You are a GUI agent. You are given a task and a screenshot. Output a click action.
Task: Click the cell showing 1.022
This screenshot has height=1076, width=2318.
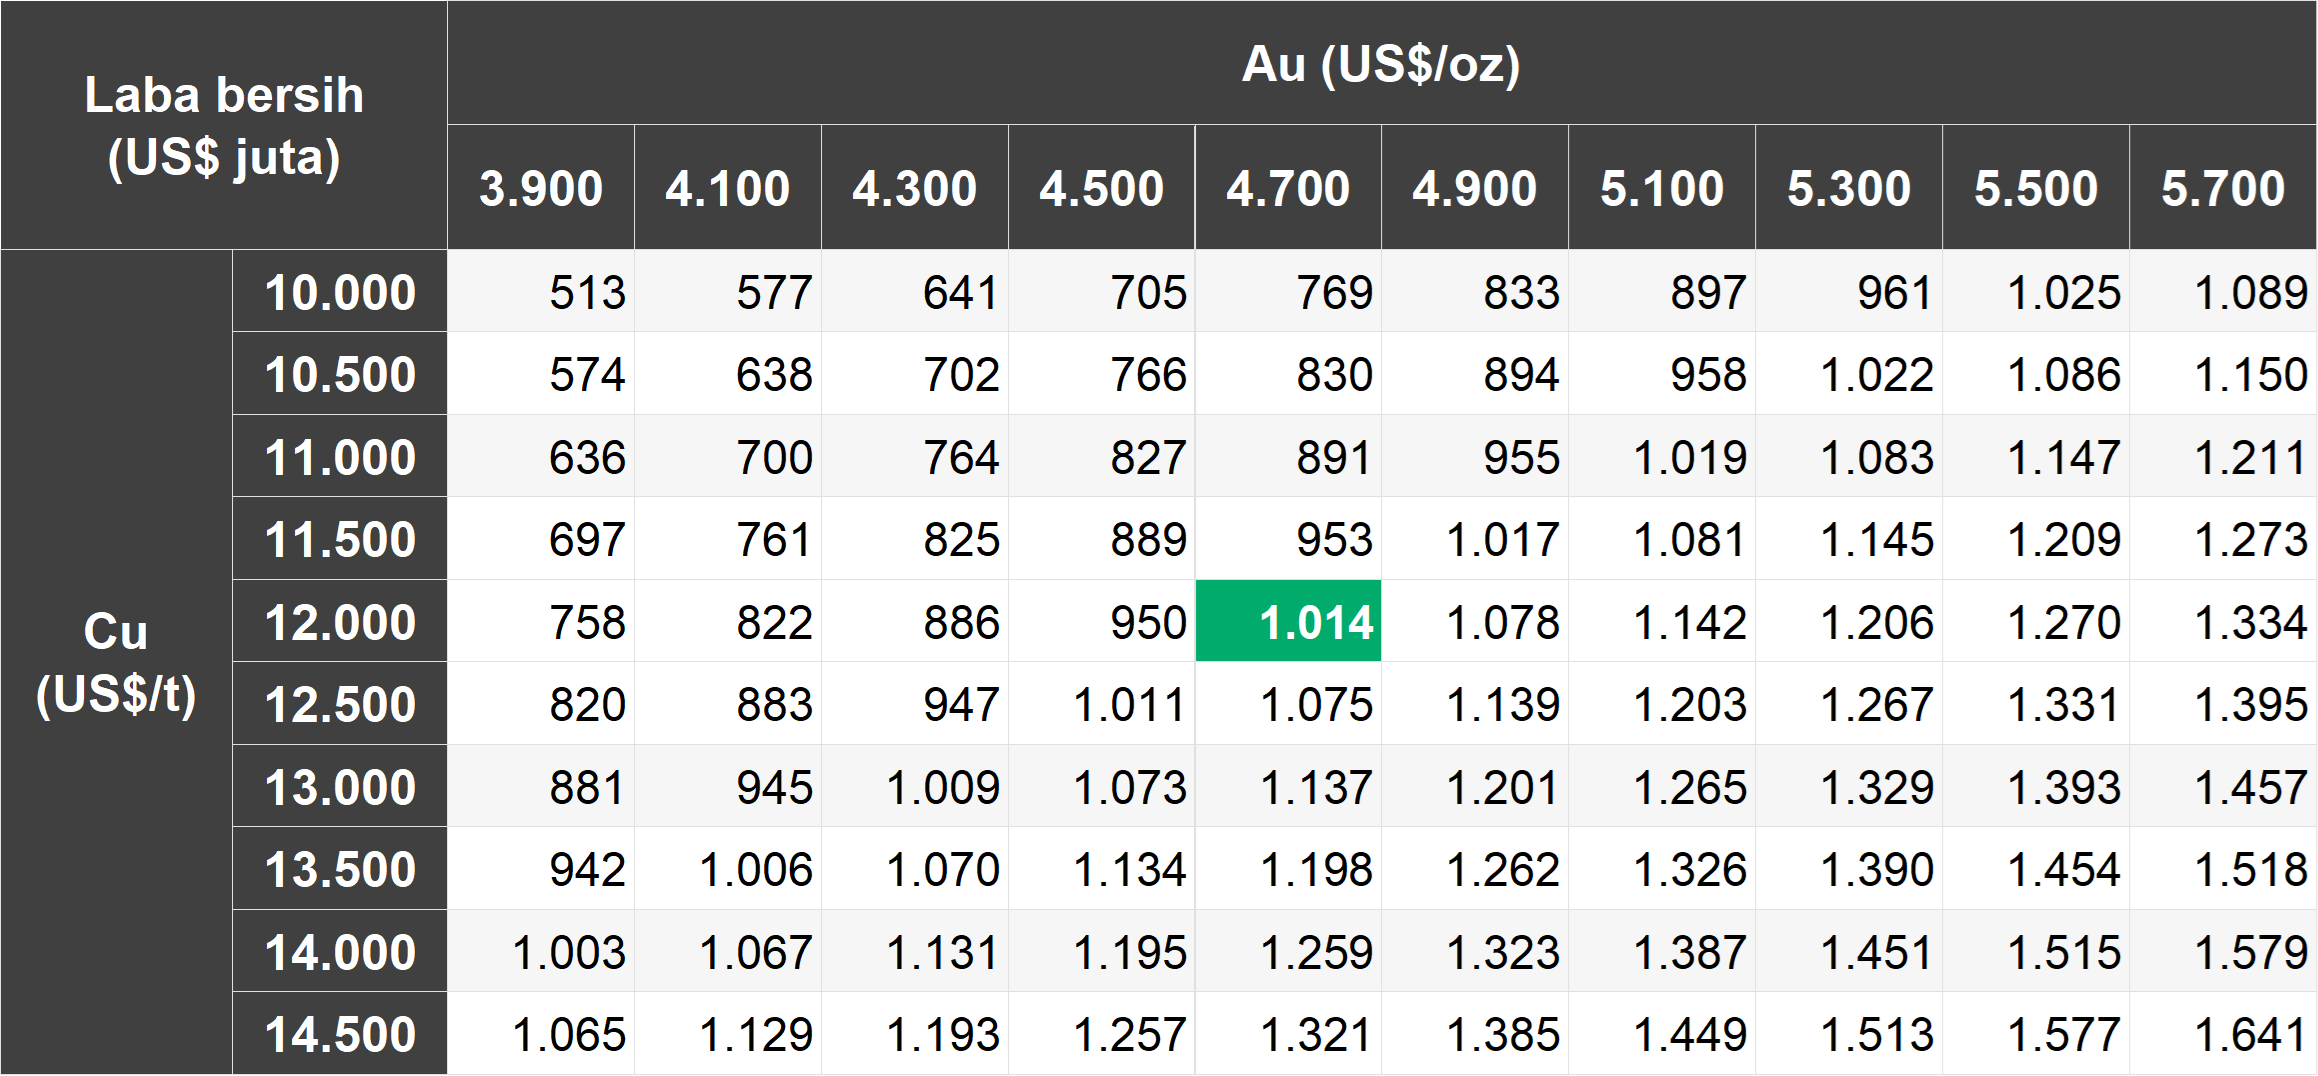click(x=1849, y=374)
